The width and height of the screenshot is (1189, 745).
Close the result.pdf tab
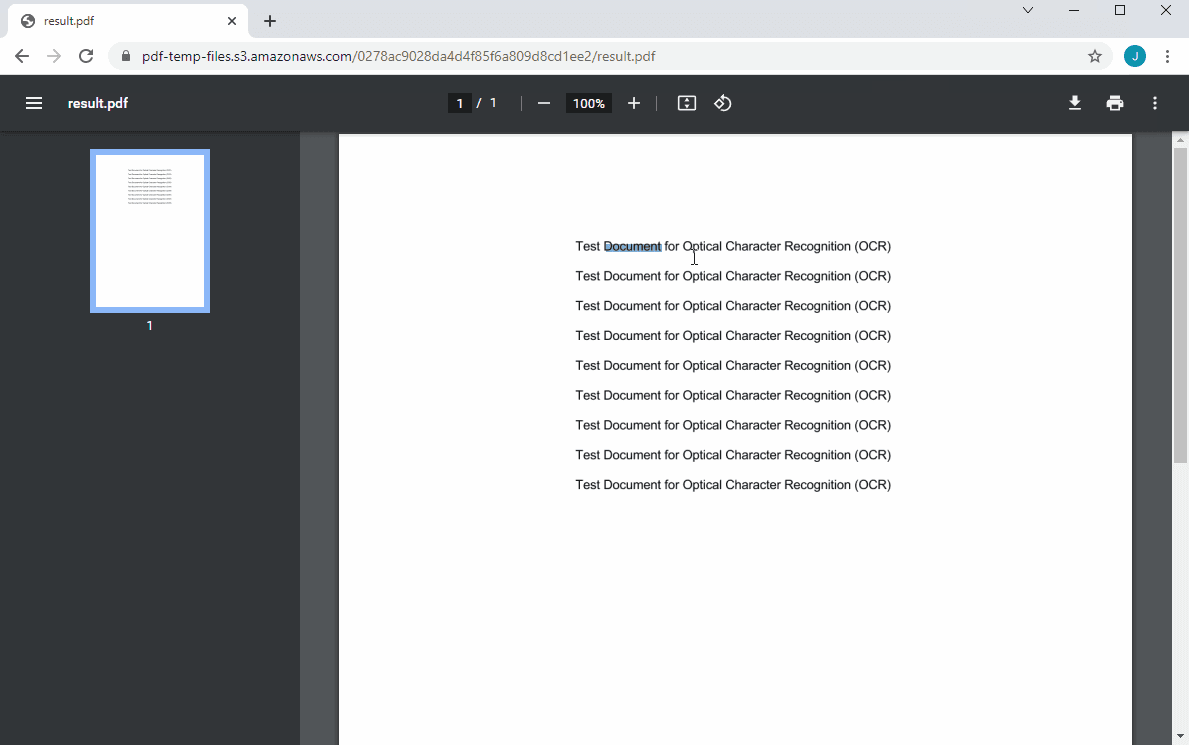(232, 21)
